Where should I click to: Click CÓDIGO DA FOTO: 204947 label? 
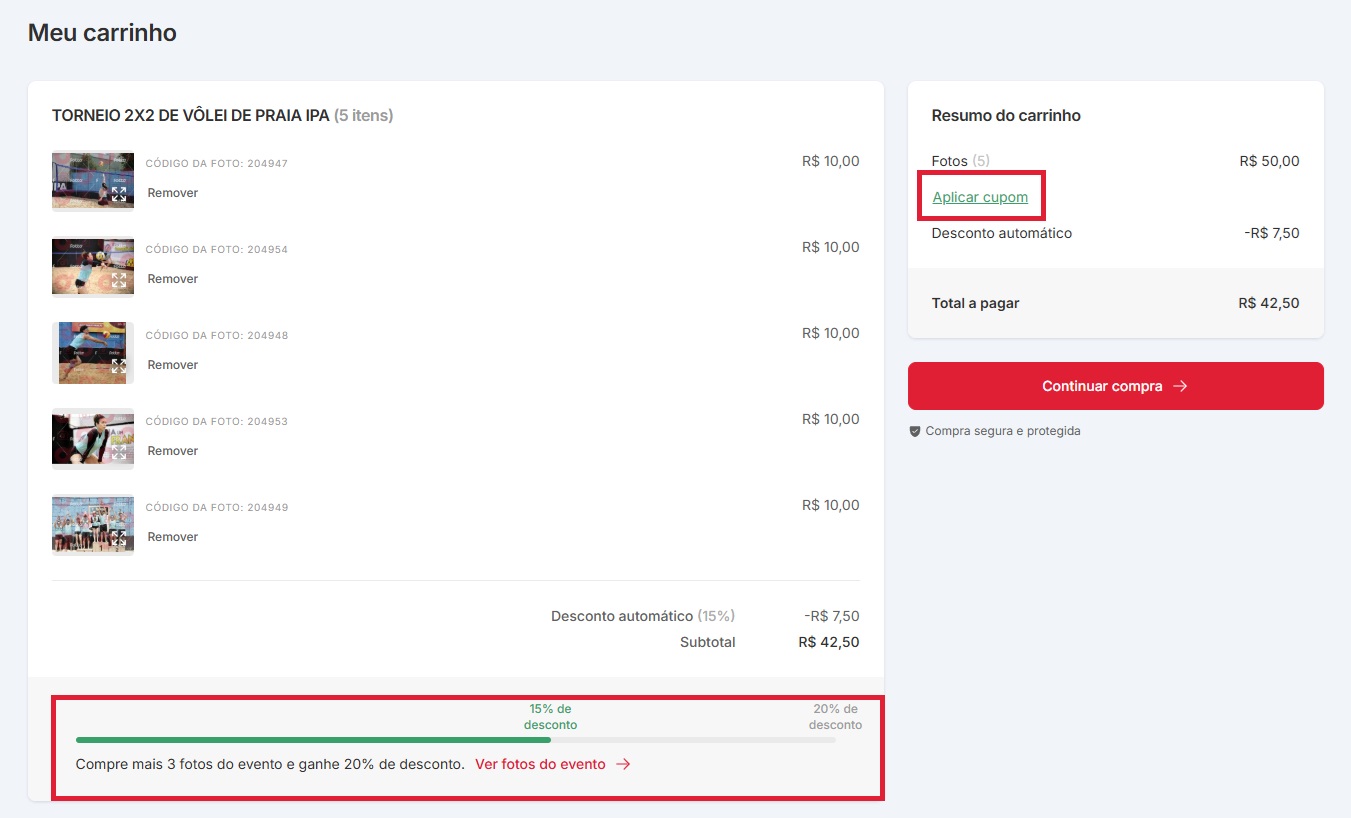click(217, 163)
